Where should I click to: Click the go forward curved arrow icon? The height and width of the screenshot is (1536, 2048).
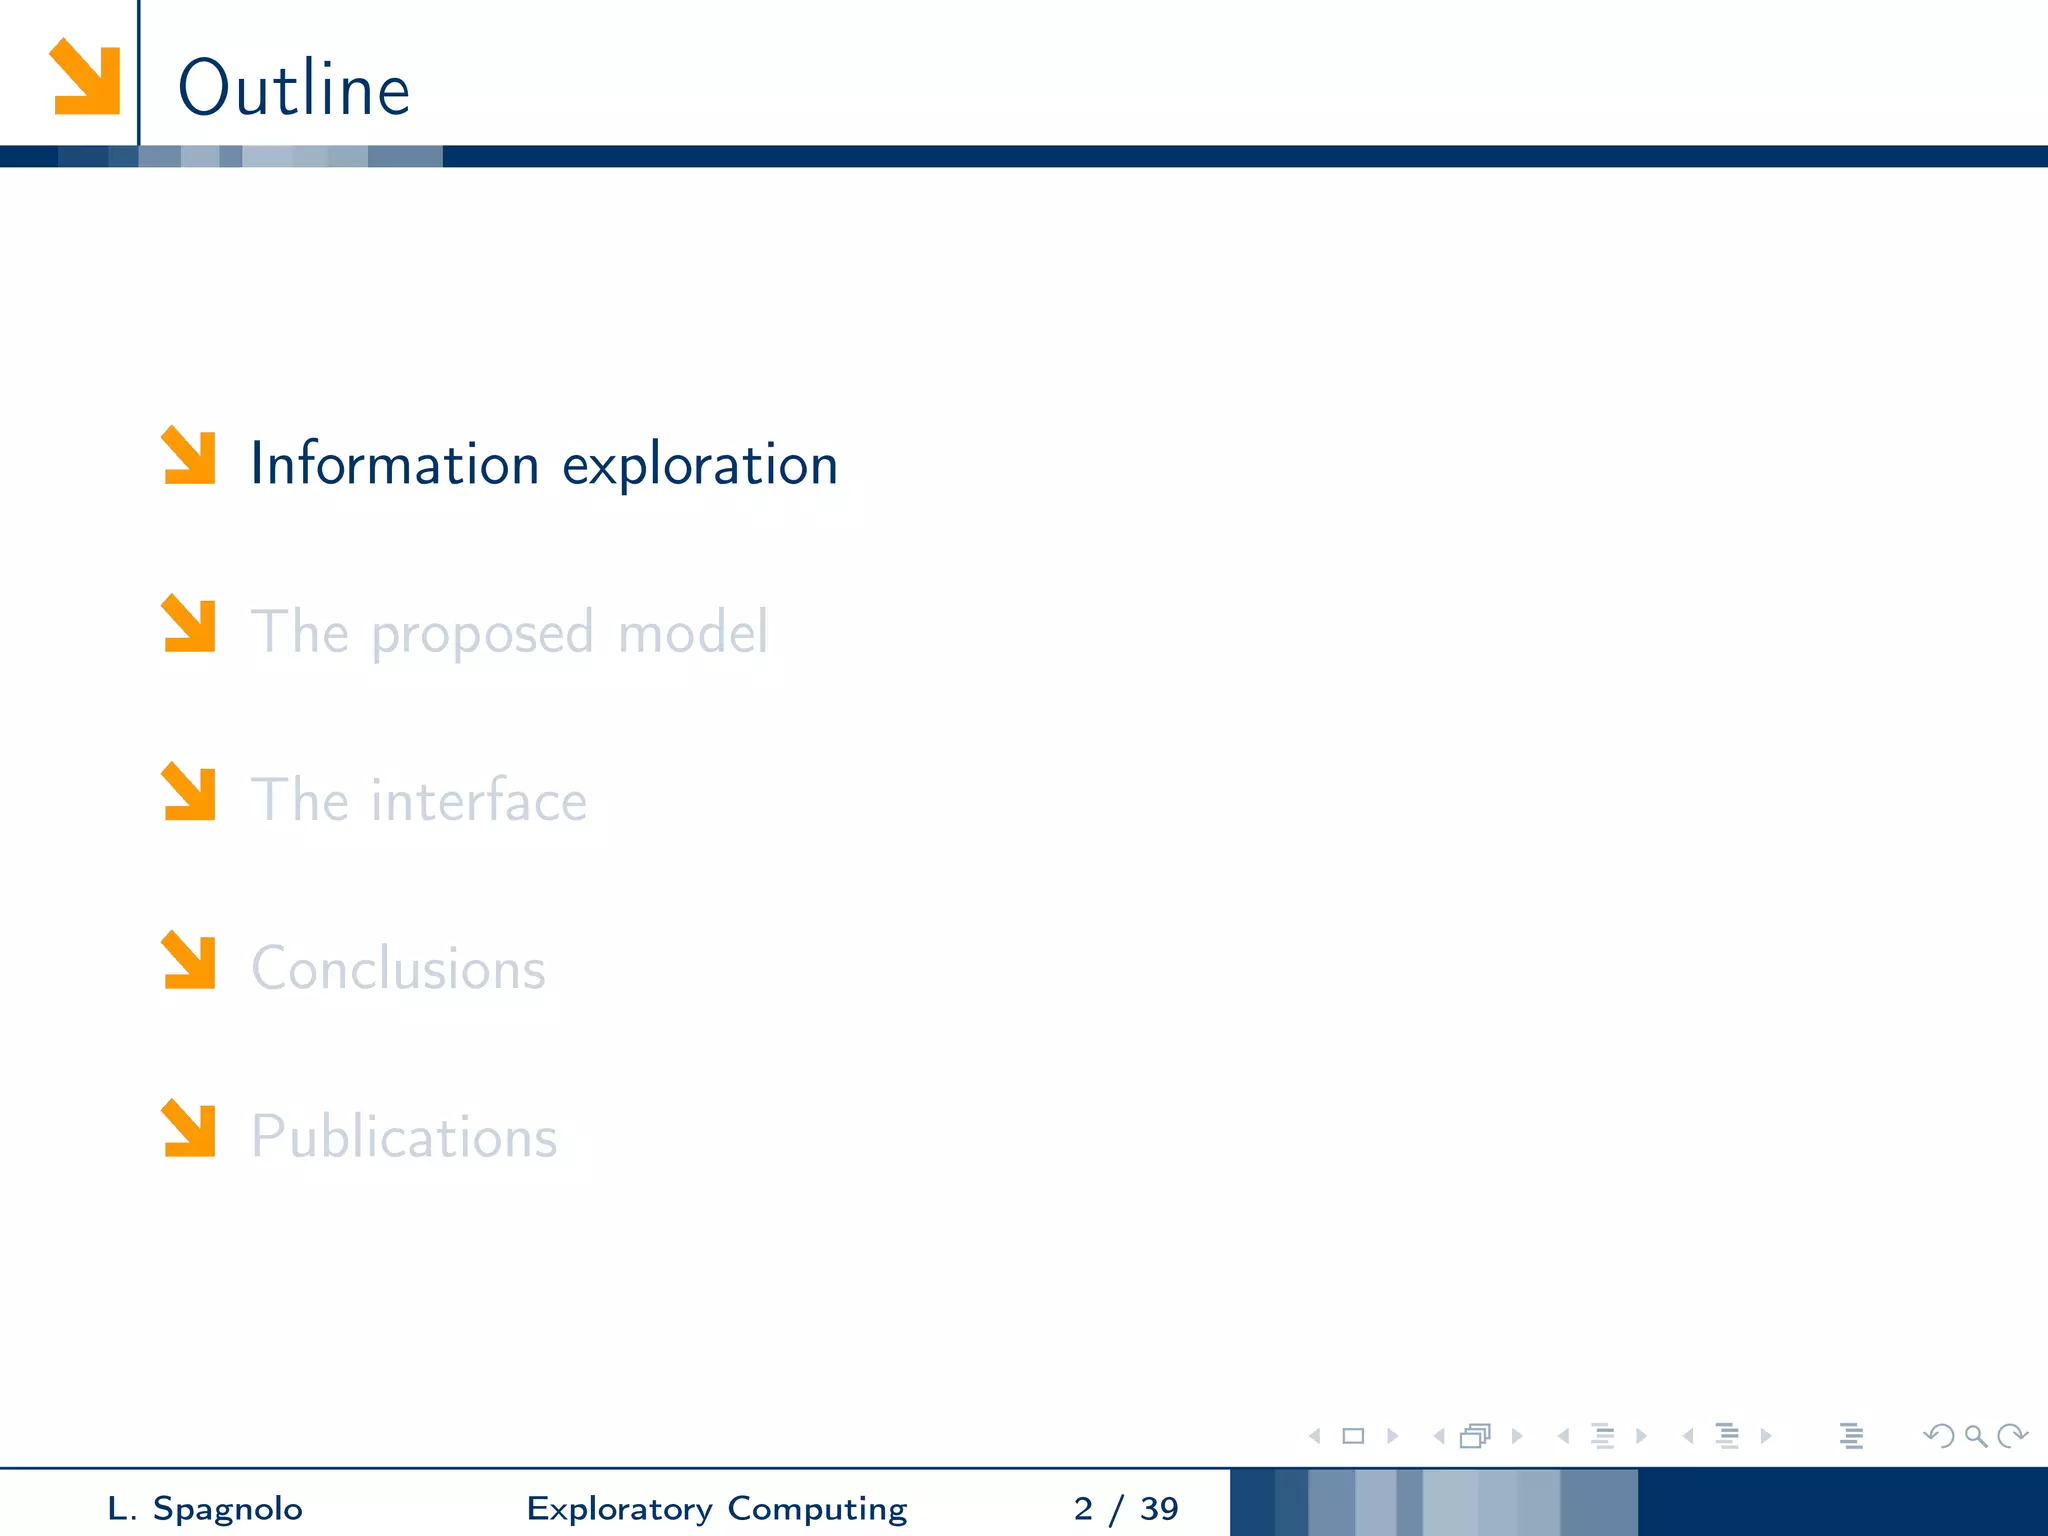(x=2011, y=1436)
